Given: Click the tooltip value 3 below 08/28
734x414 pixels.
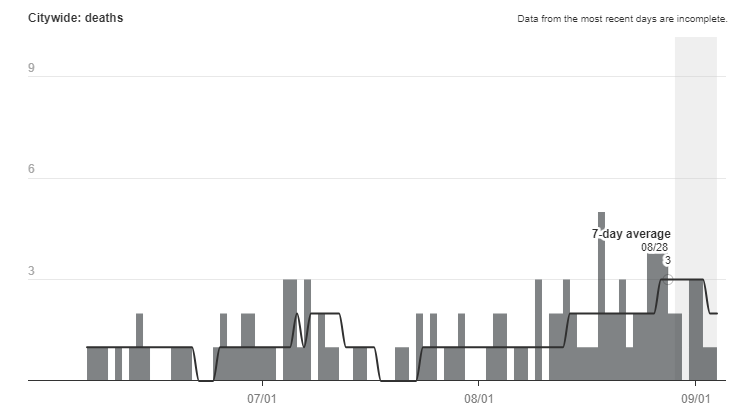Looking at the screenshot, I should 667,260.
